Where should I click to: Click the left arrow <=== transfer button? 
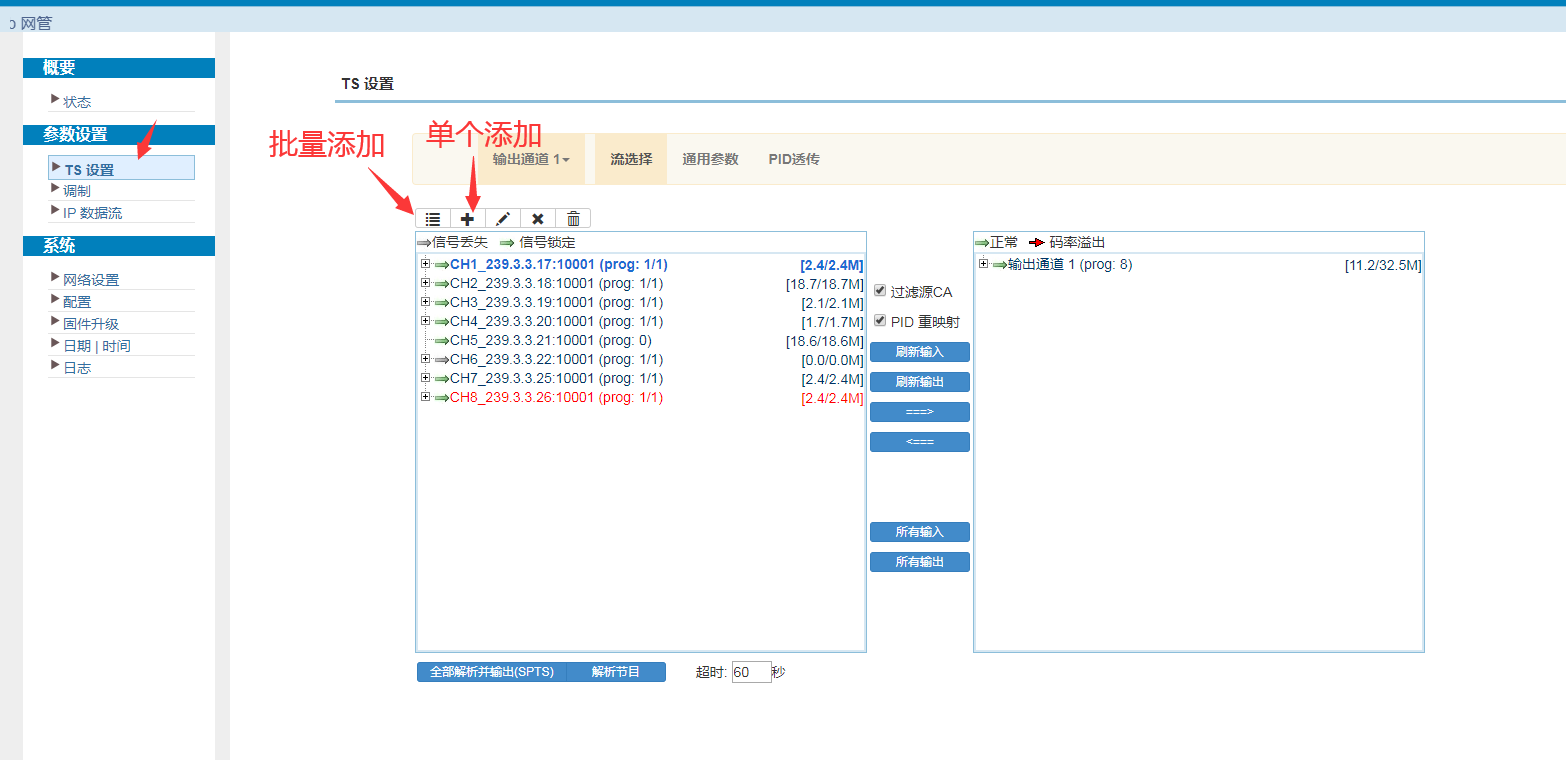(919, 442)
